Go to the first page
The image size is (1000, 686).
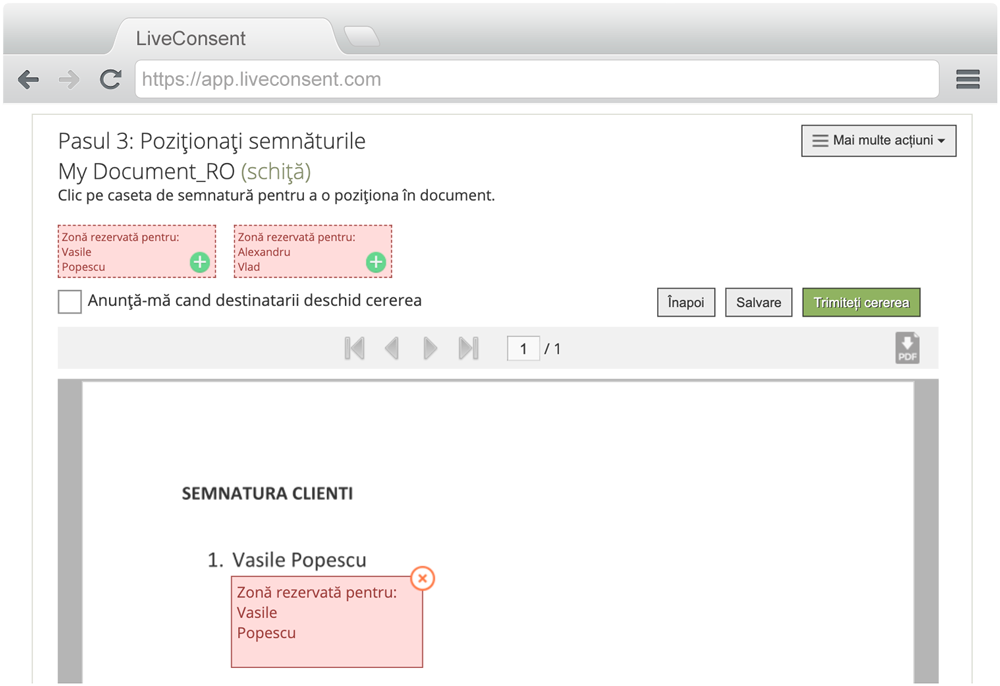click(354, 348)
